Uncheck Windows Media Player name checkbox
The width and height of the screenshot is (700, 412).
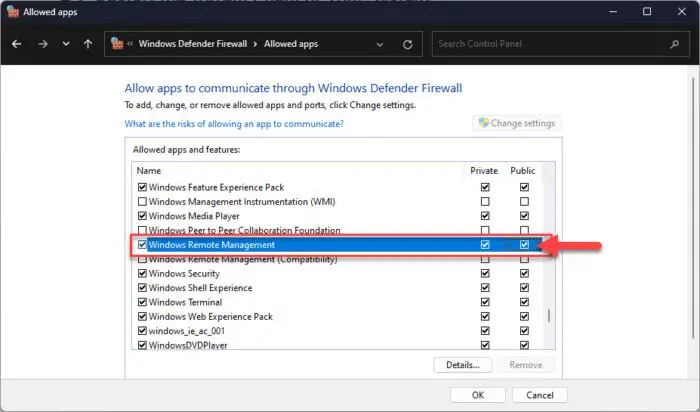click(142, 216)
